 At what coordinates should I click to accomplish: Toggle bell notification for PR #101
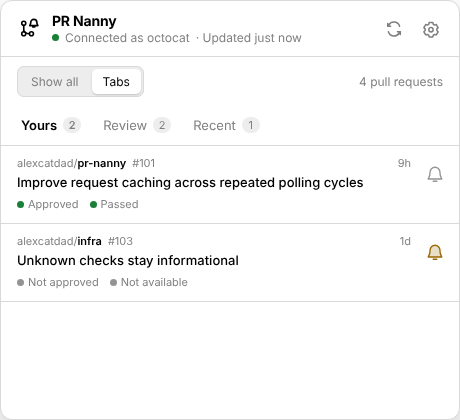coord(435,174)
